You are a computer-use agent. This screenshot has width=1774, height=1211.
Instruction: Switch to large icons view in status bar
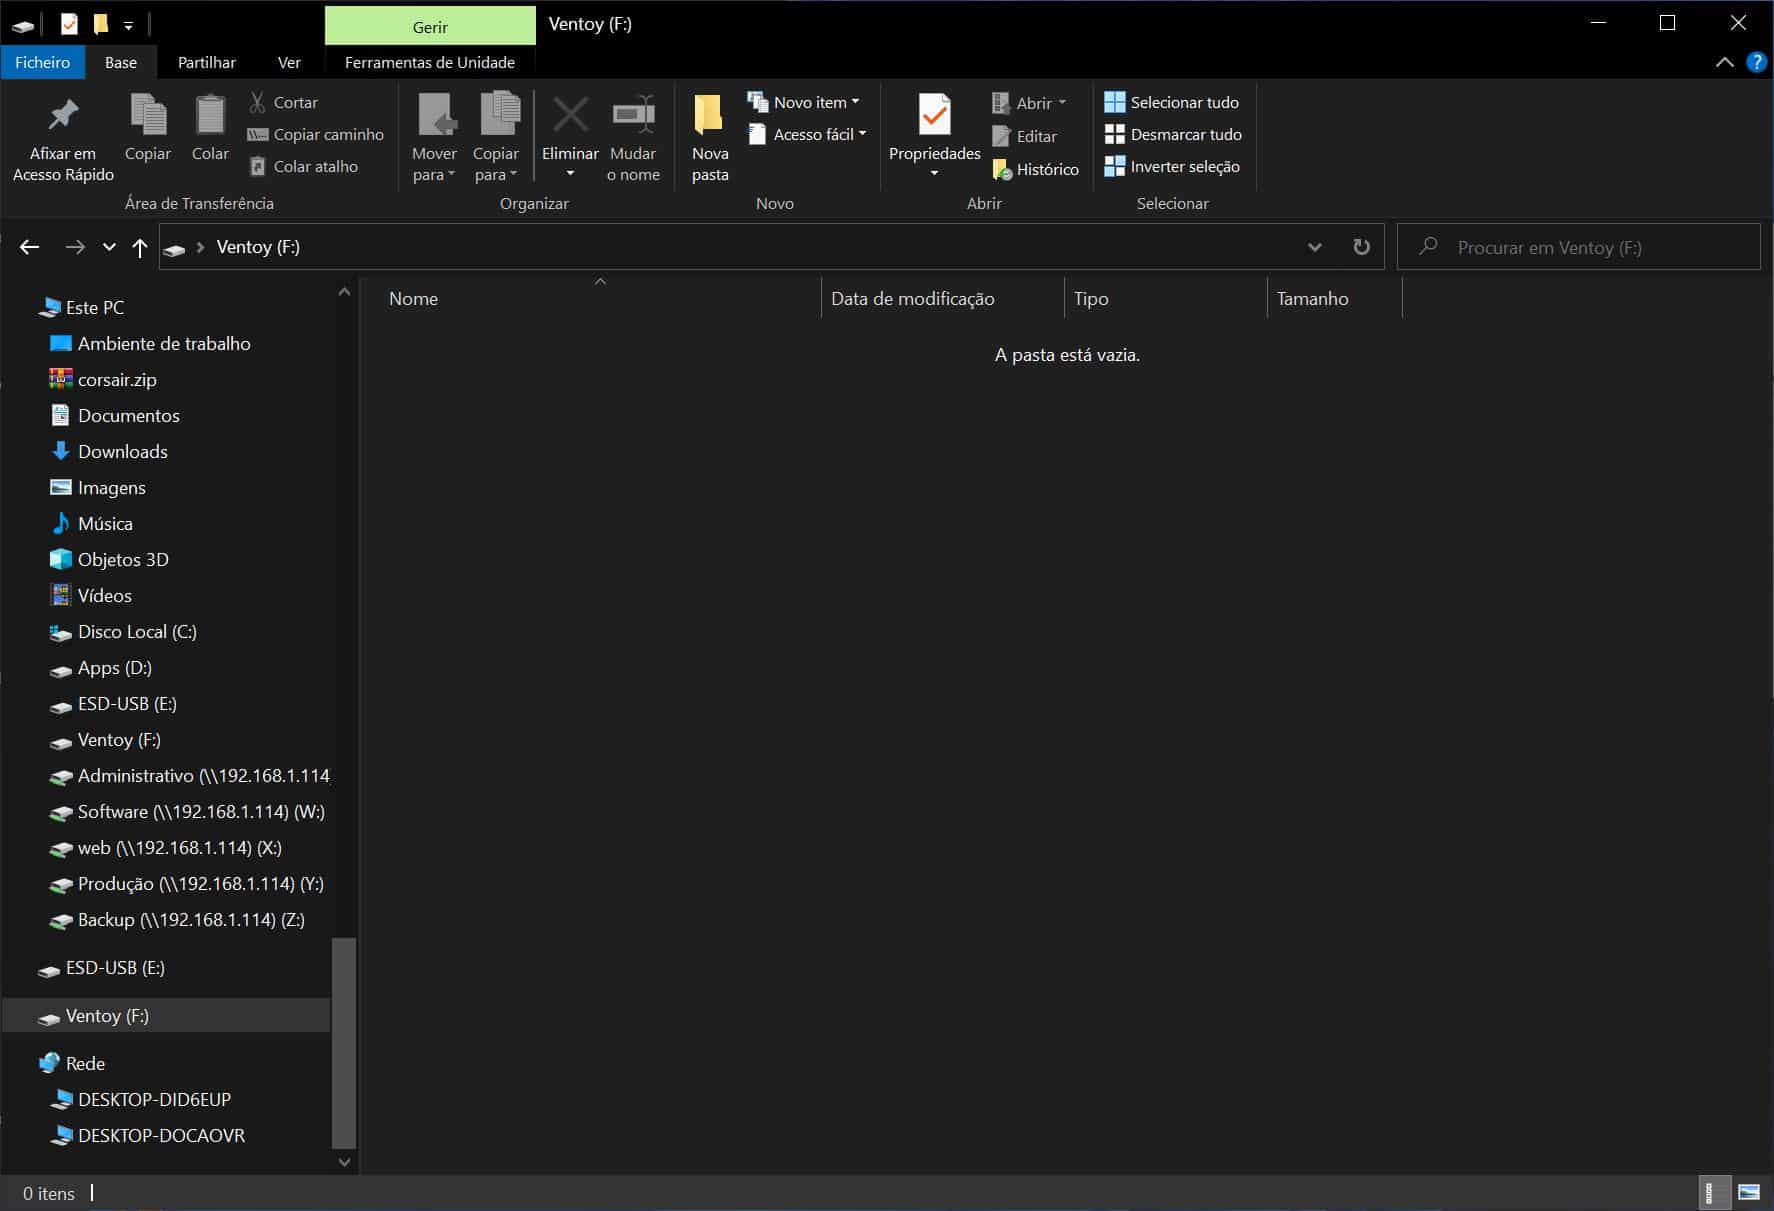point(1749,1192)
